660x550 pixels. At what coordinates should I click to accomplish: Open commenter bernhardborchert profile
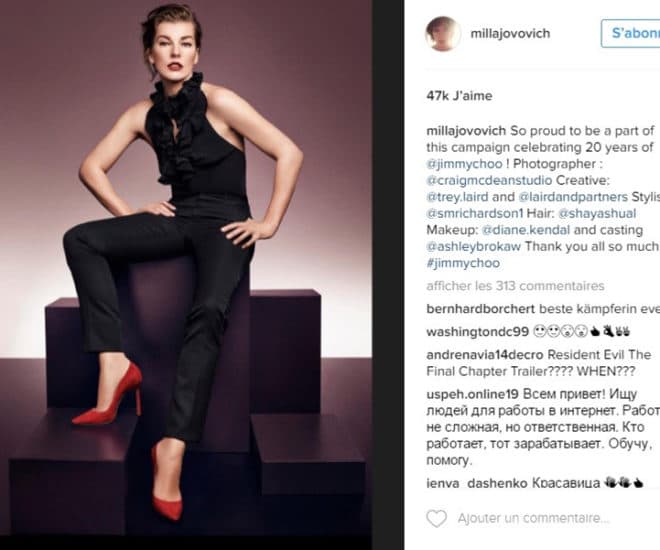click(480, 309)
